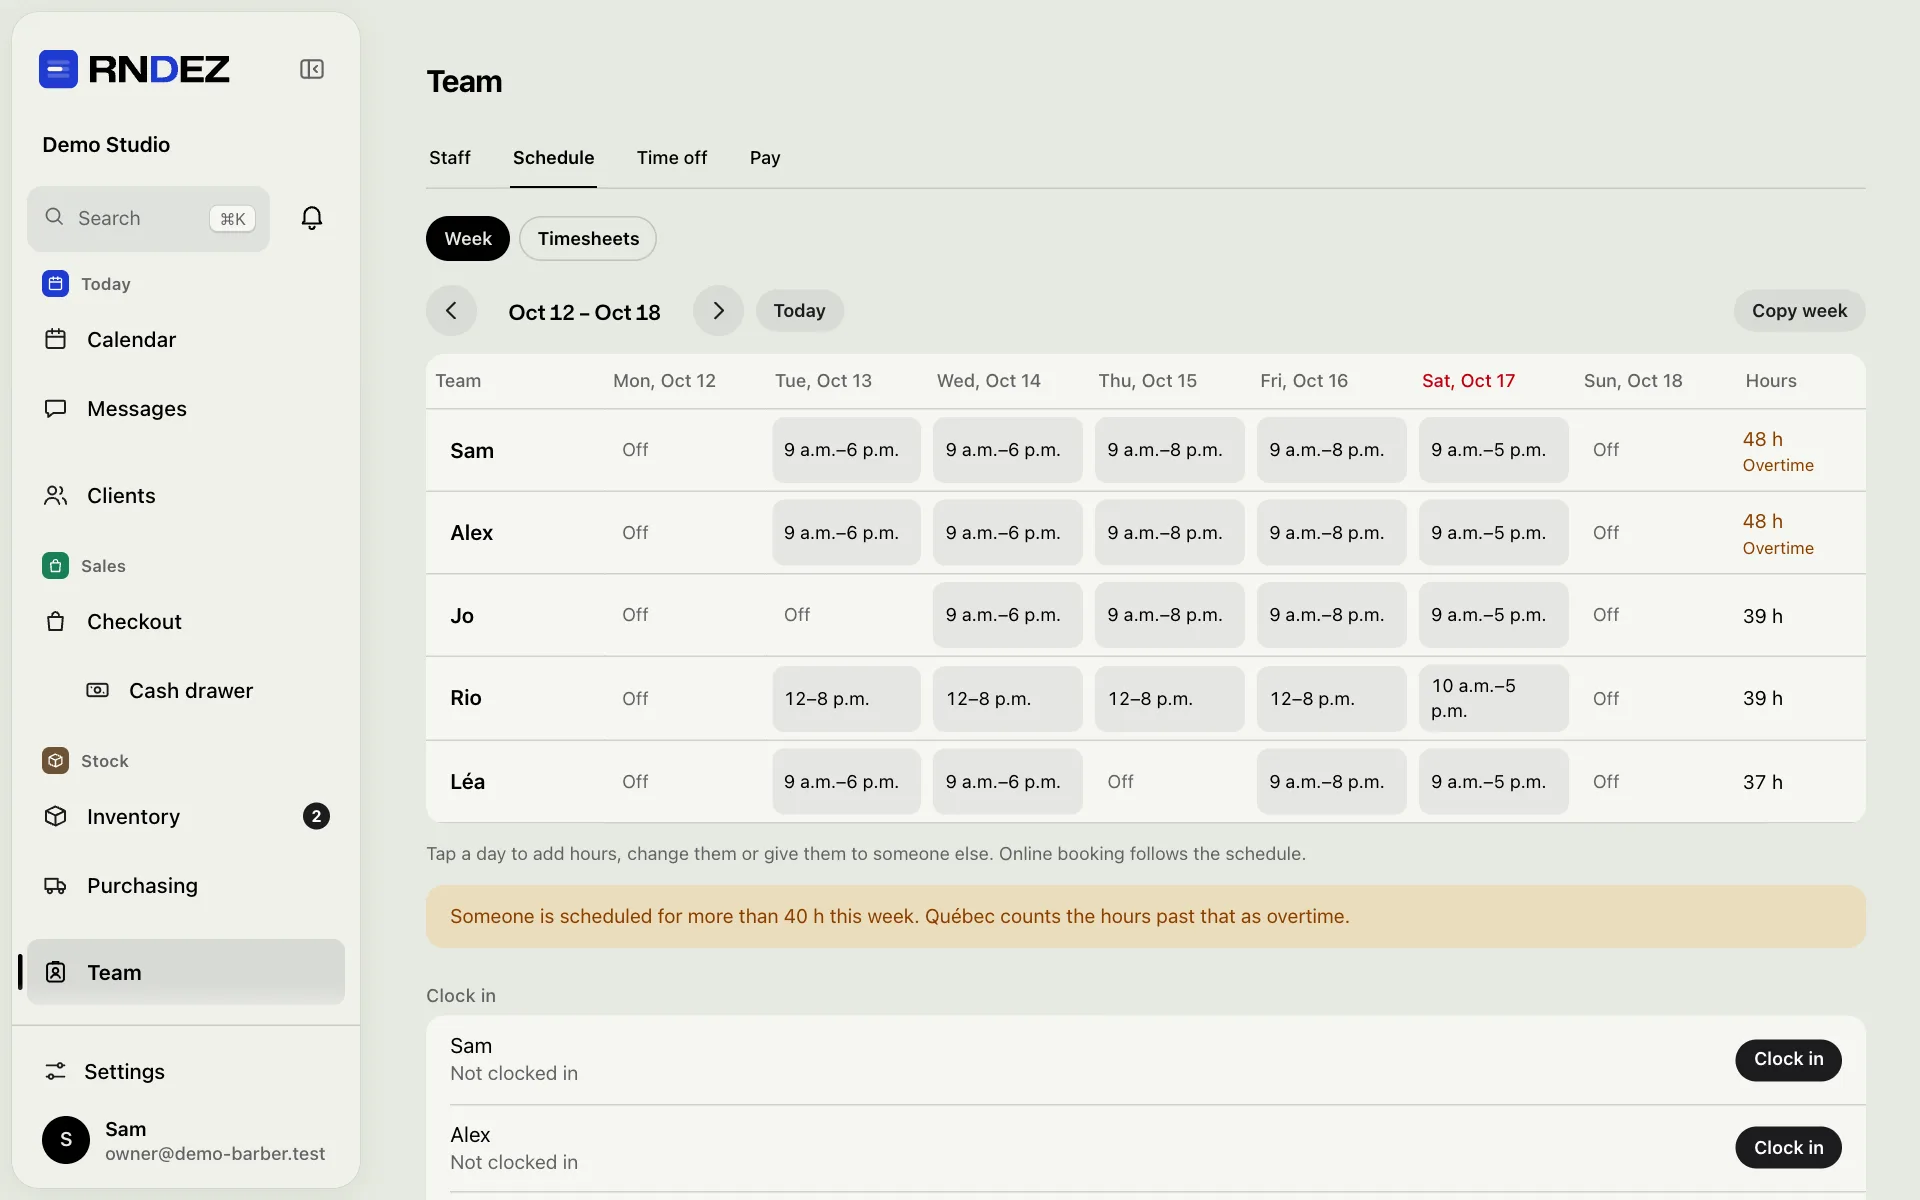Go to Clients section
The width and height of the screenshot is (1920, 1200).
point(186,496)
